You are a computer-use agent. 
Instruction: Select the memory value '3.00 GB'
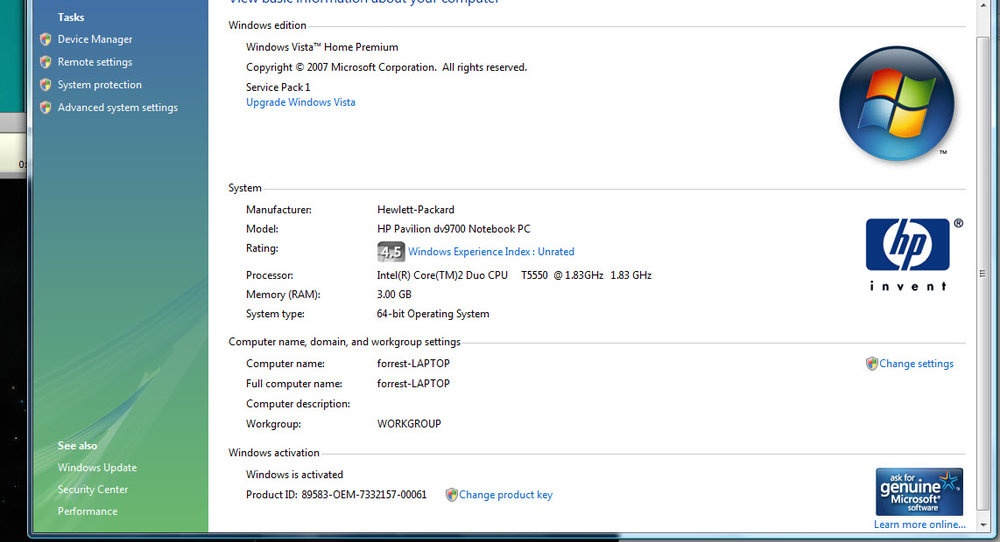tap(394, 295)
